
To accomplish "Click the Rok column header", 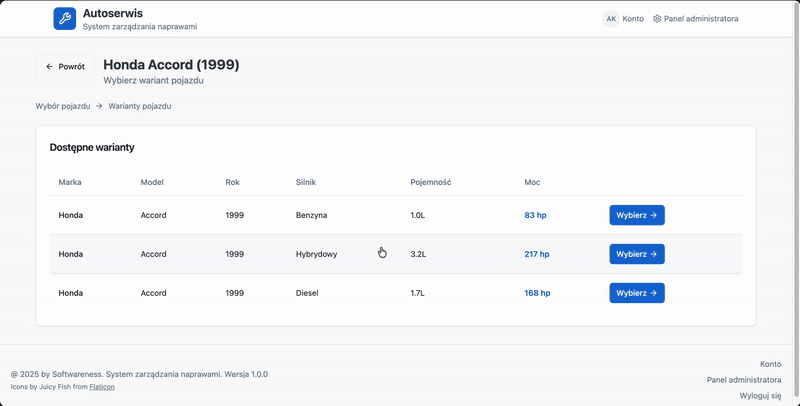I will coord(232,182).
